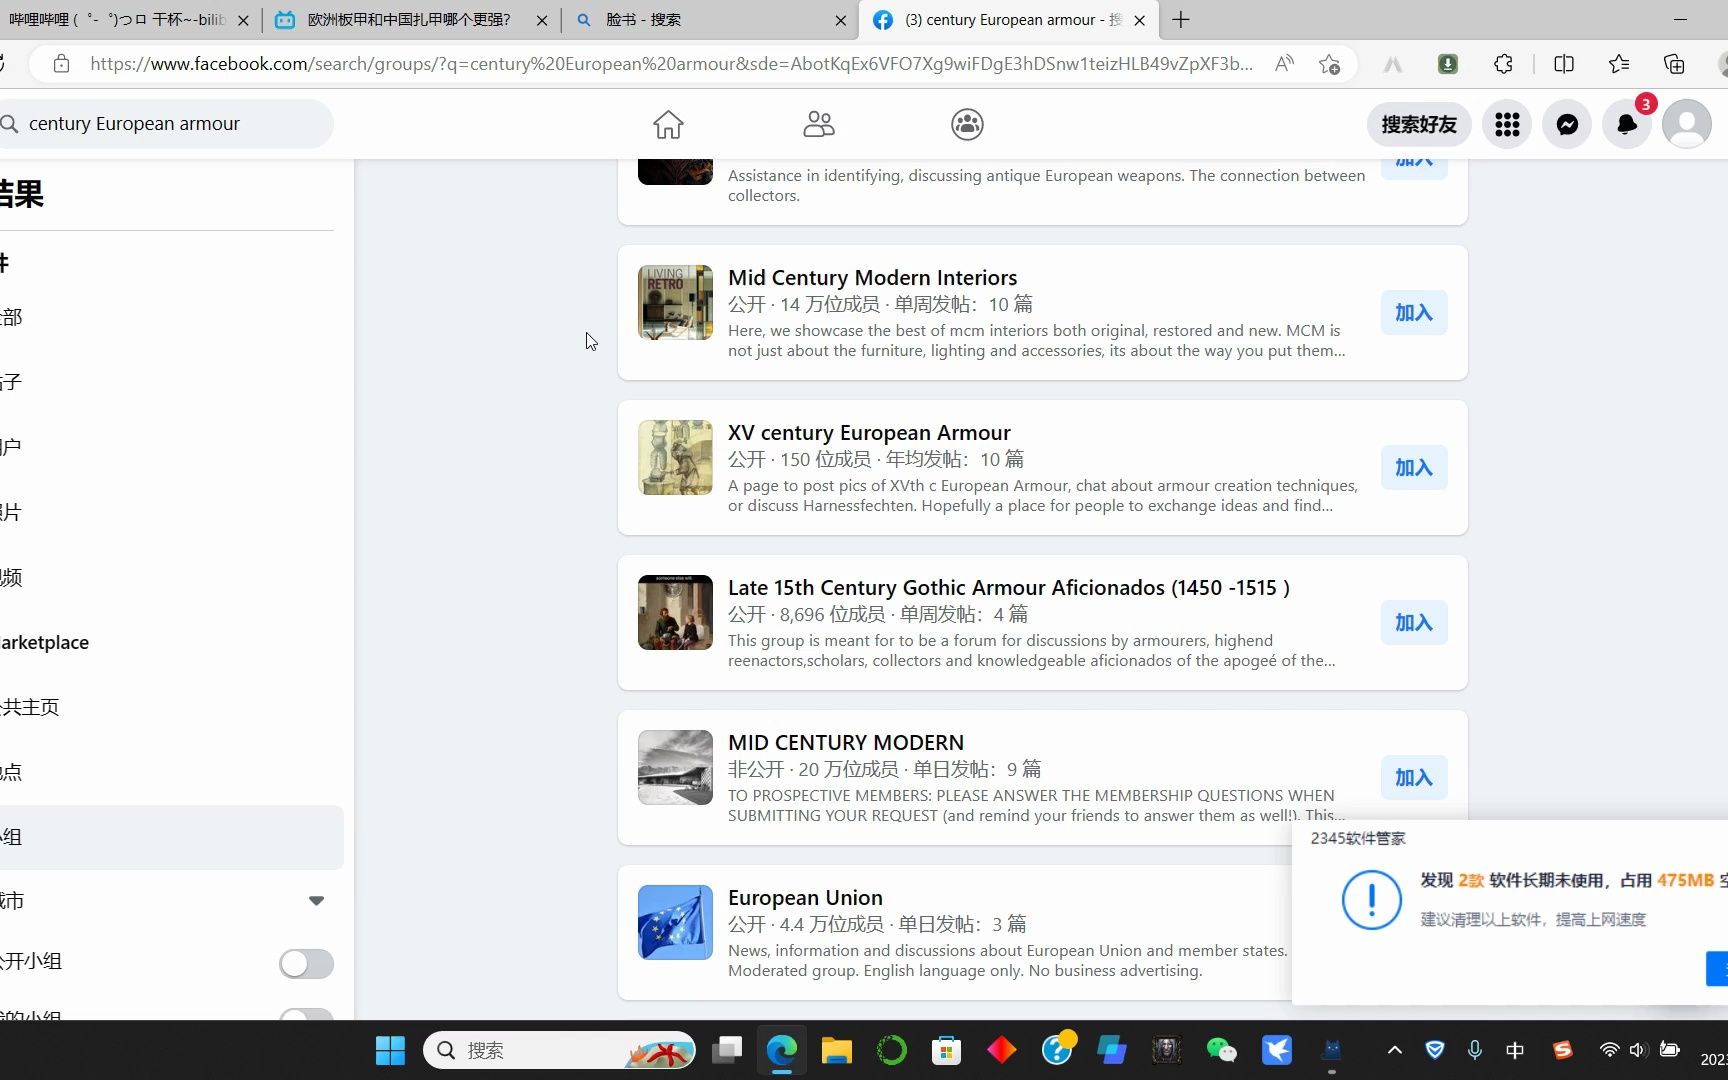Open the XV century European Armour title link

click(869, 432)
